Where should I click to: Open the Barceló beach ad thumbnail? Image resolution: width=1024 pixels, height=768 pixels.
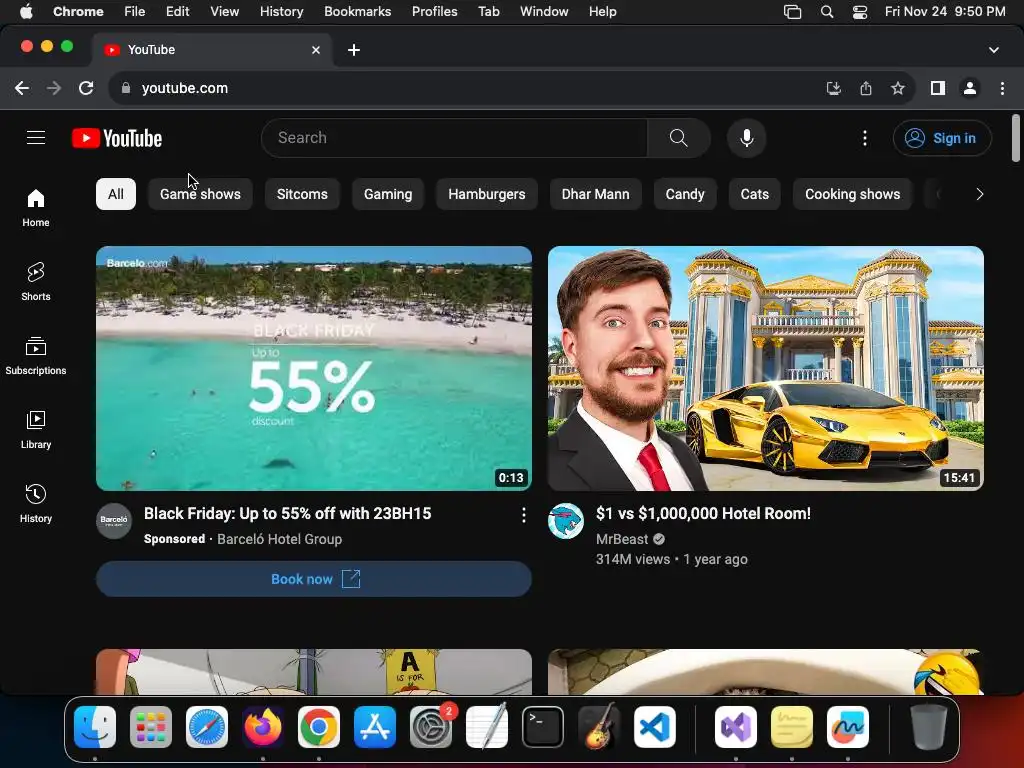tap(313, 368)
